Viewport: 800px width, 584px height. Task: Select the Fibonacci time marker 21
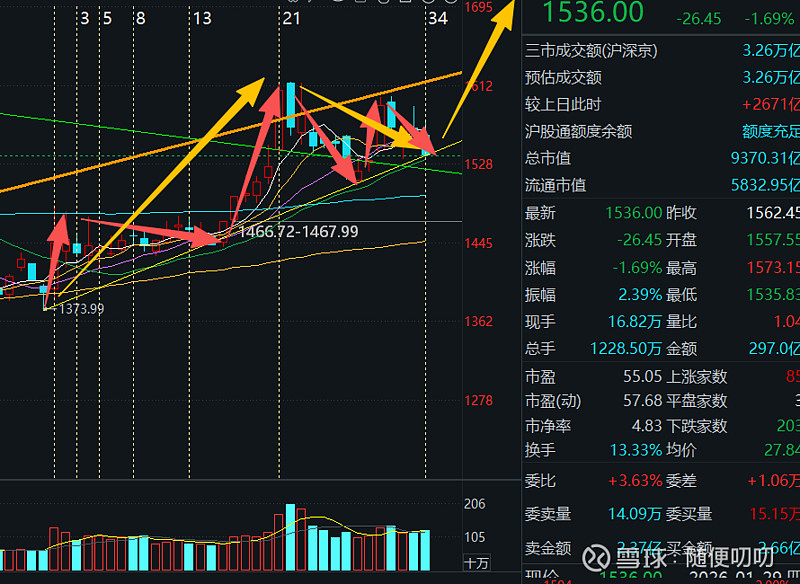pyautogui.click(x=291, y=19)
